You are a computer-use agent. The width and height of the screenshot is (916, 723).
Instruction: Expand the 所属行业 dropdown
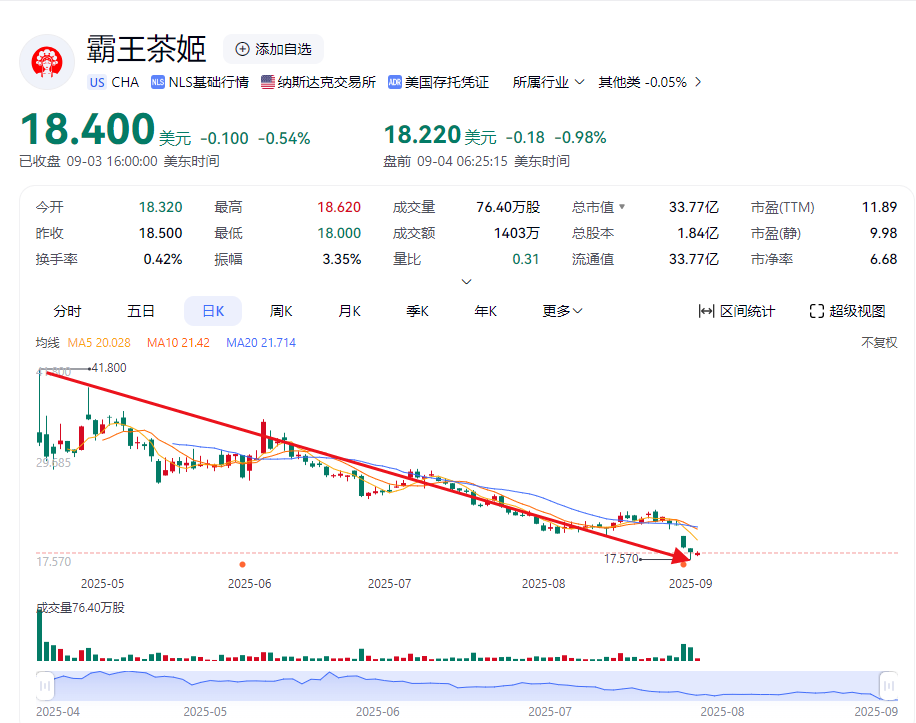click(x=549, y=82)
